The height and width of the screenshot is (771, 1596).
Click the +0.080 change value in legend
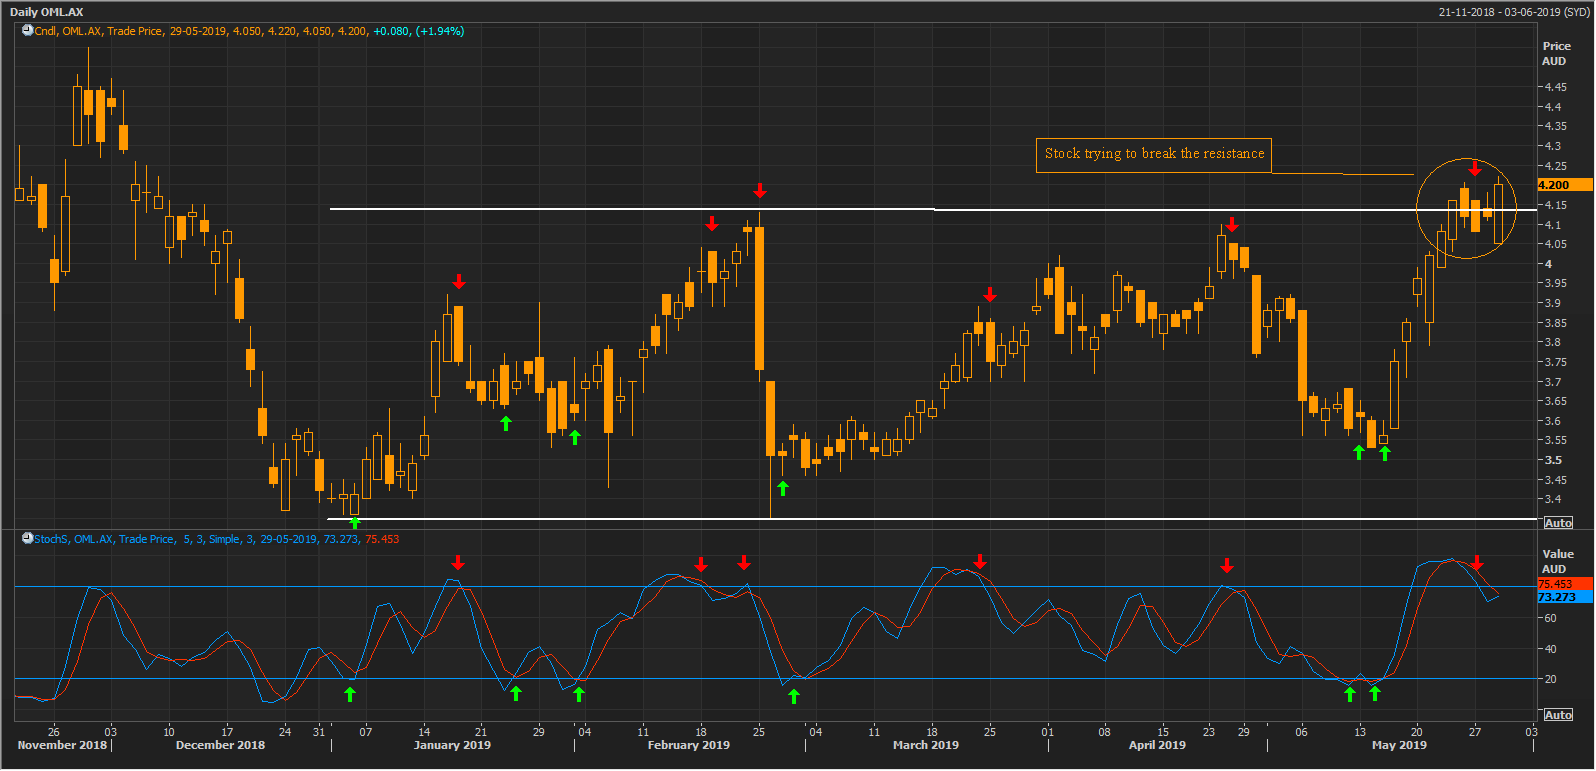pos(391,31)
